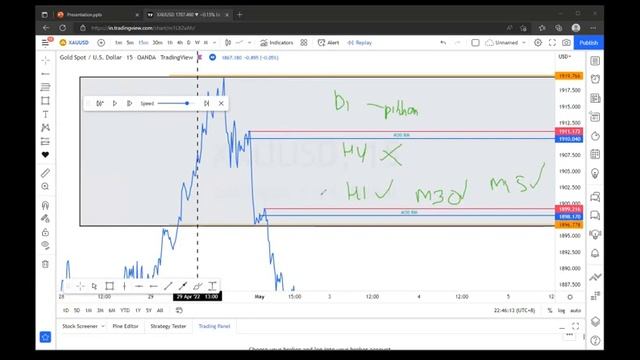Open the Stock Screener tab dropdown
Screen dimensions: 640x360
[103, 326]
